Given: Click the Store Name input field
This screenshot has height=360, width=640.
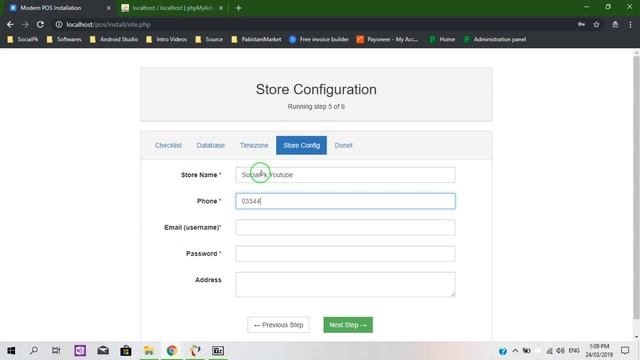Looking at the screenshot, I should point(345,175).
